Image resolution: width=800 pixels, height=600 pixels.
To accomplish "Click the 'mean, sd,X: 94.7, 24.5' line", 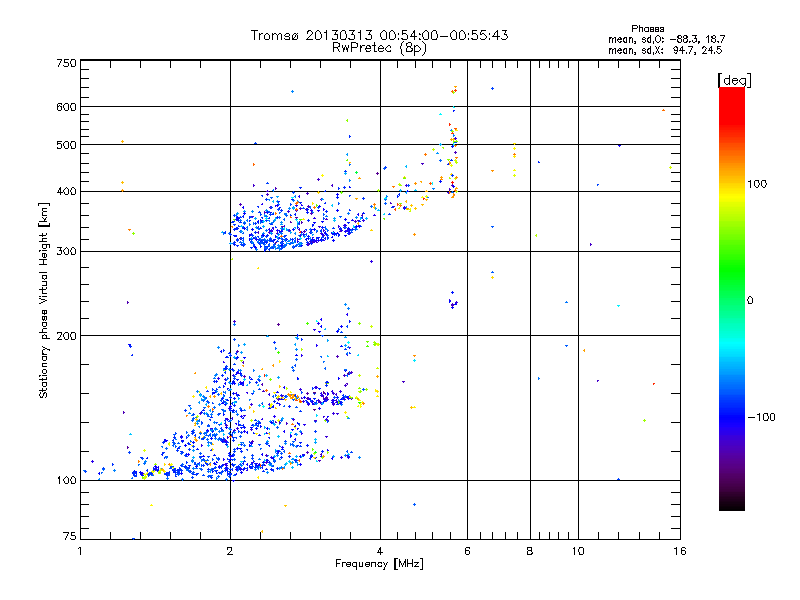I will 665,50.
